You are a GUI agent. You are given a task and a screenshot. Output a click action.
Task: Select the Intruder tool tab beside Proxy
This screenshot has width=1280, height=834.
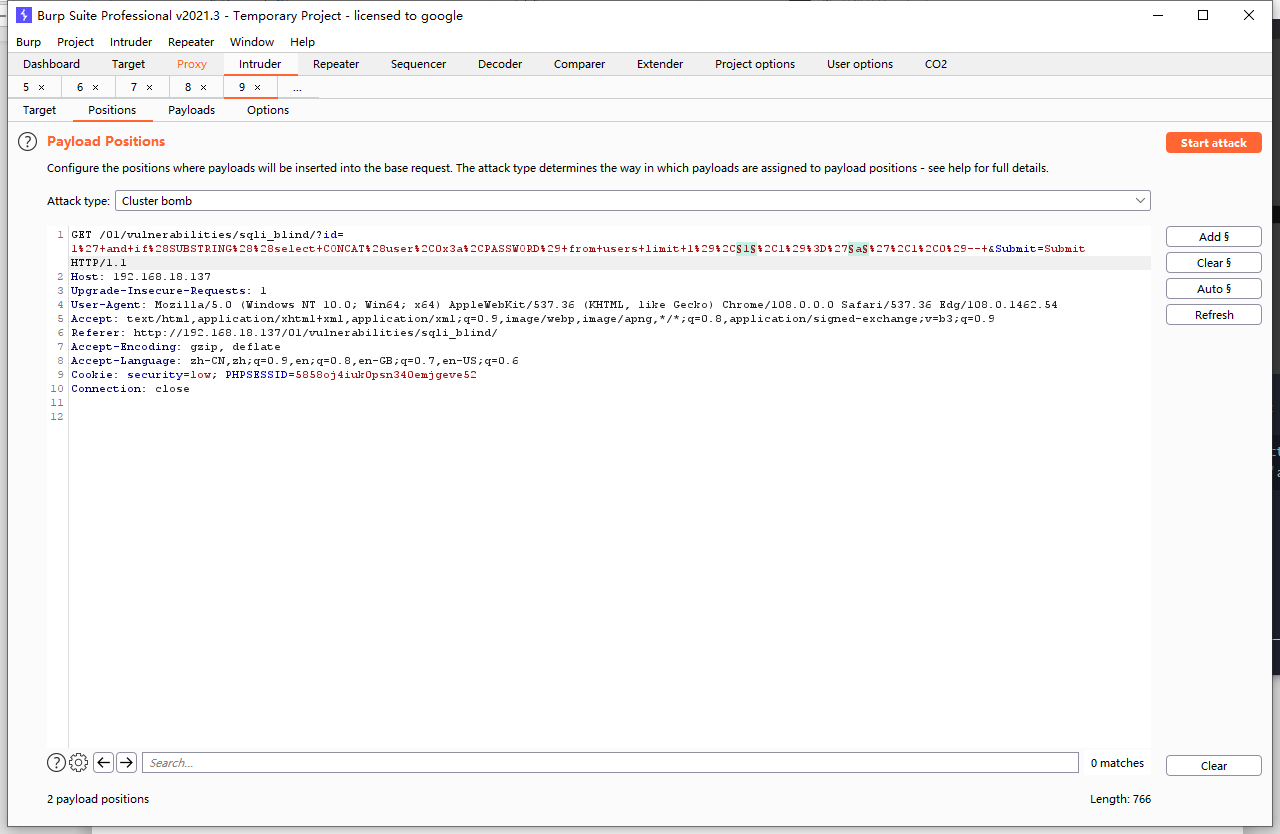coord(260,64)
